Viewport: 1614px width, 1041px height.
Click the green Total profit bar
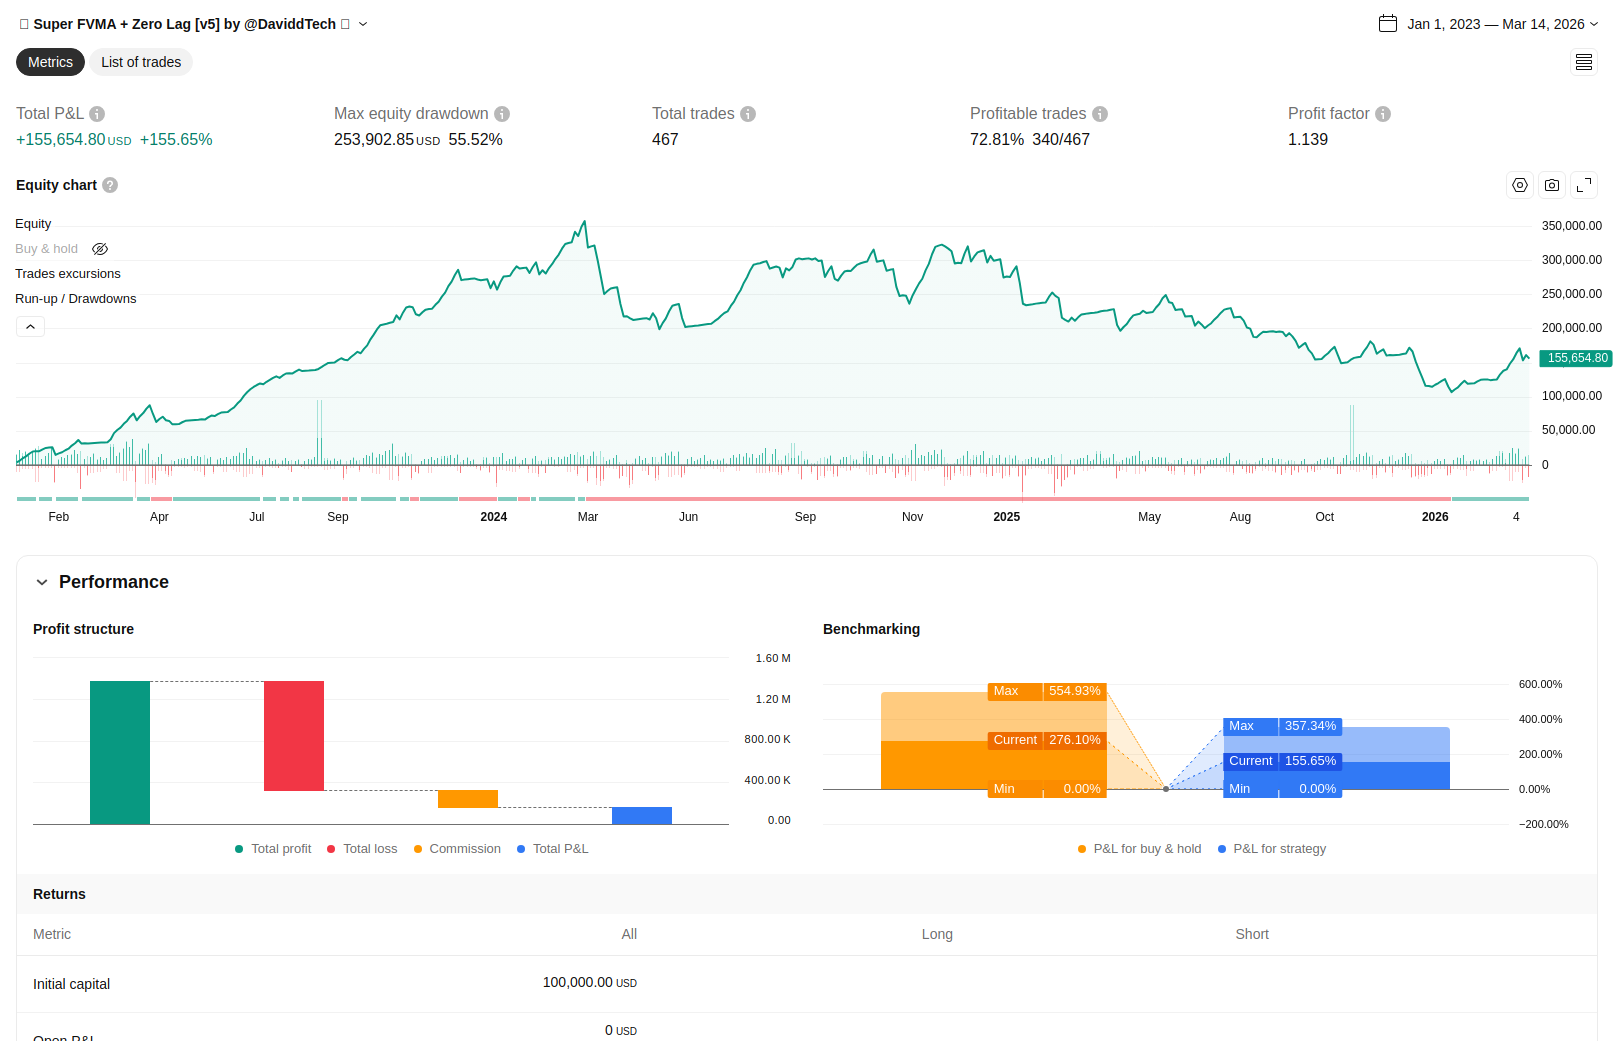(120, 752)
